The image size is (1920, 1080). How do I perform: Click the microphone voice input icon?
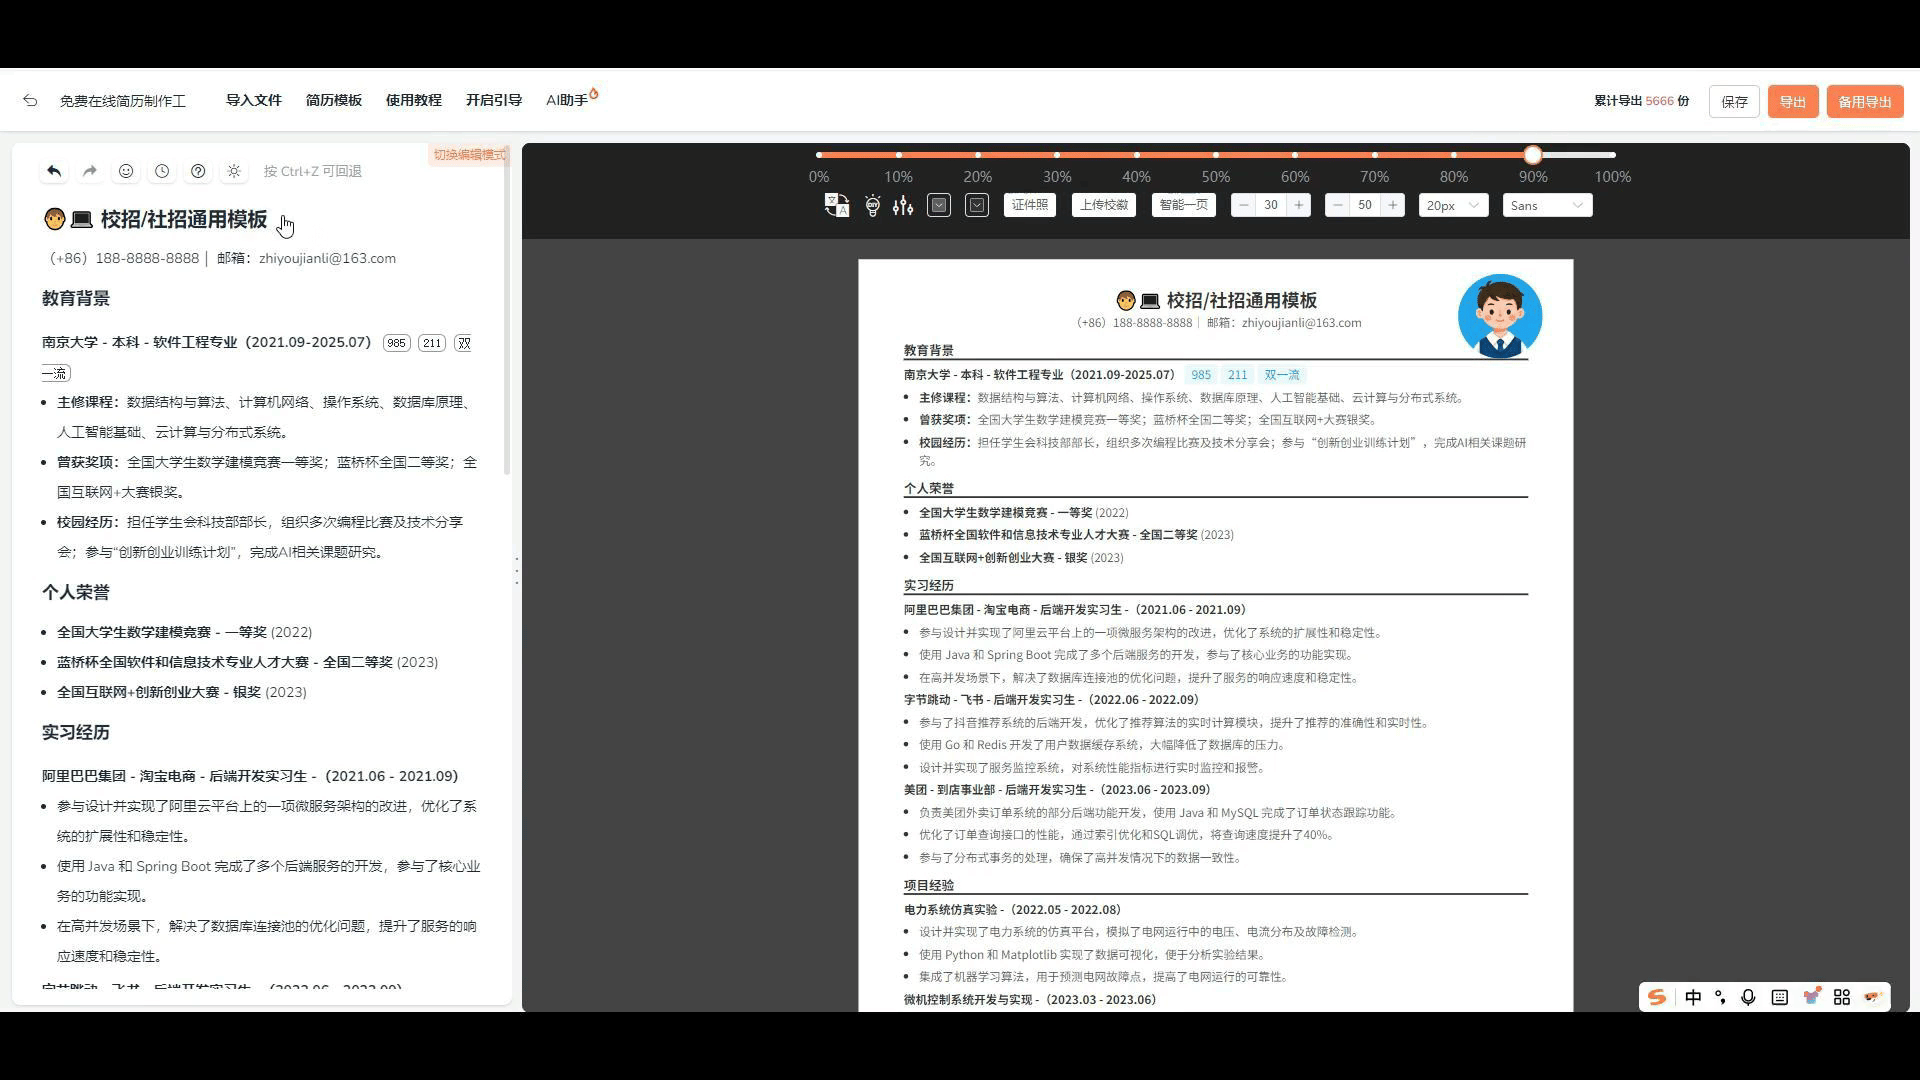1748,998
